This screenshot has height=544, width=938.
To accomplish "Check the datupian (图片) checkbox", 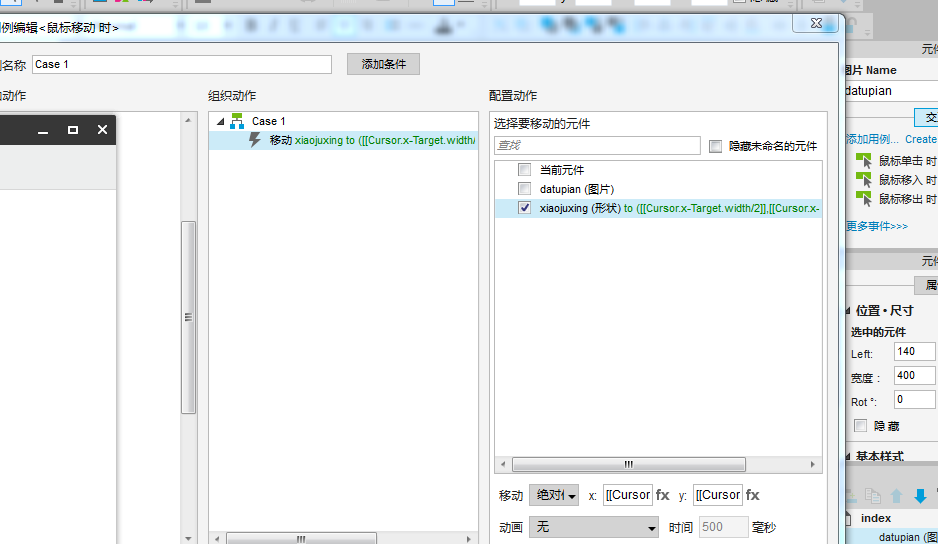I will (525, 189).
